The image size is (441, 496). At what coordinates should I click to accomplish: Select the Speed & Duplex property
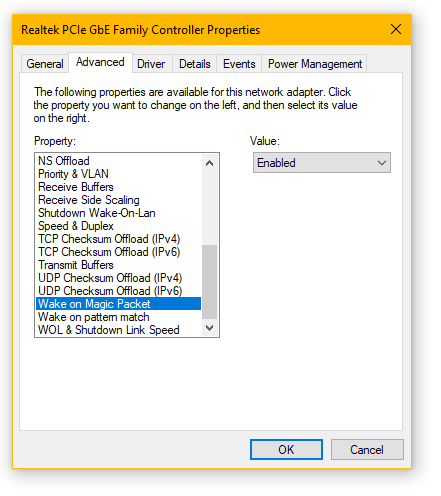(119, 226)
